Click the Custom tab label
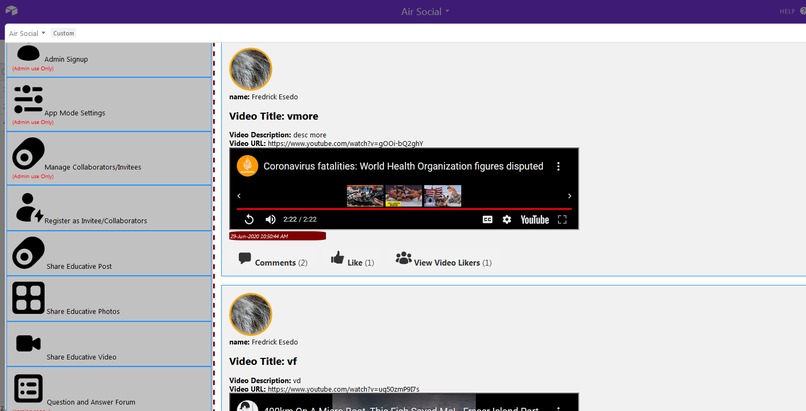The height and width of the screenshot is (411, 806). click(63, 33)
